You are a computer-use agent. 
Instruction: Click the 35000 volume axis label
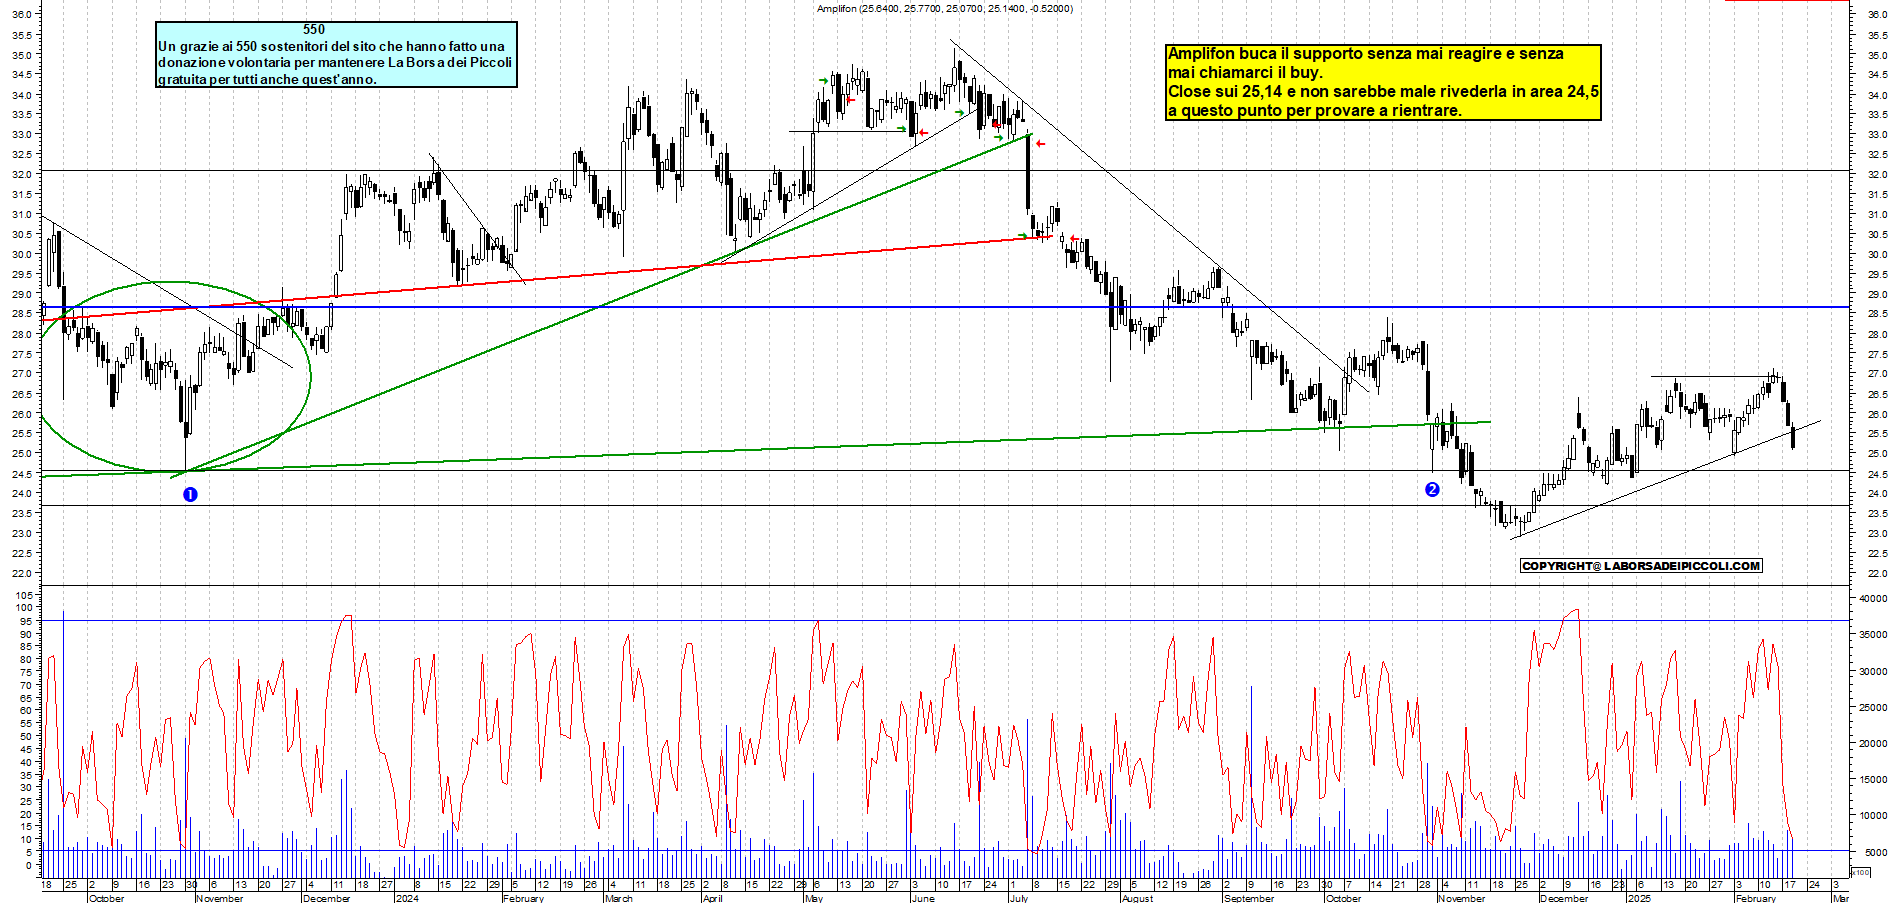pos(1873,634)
